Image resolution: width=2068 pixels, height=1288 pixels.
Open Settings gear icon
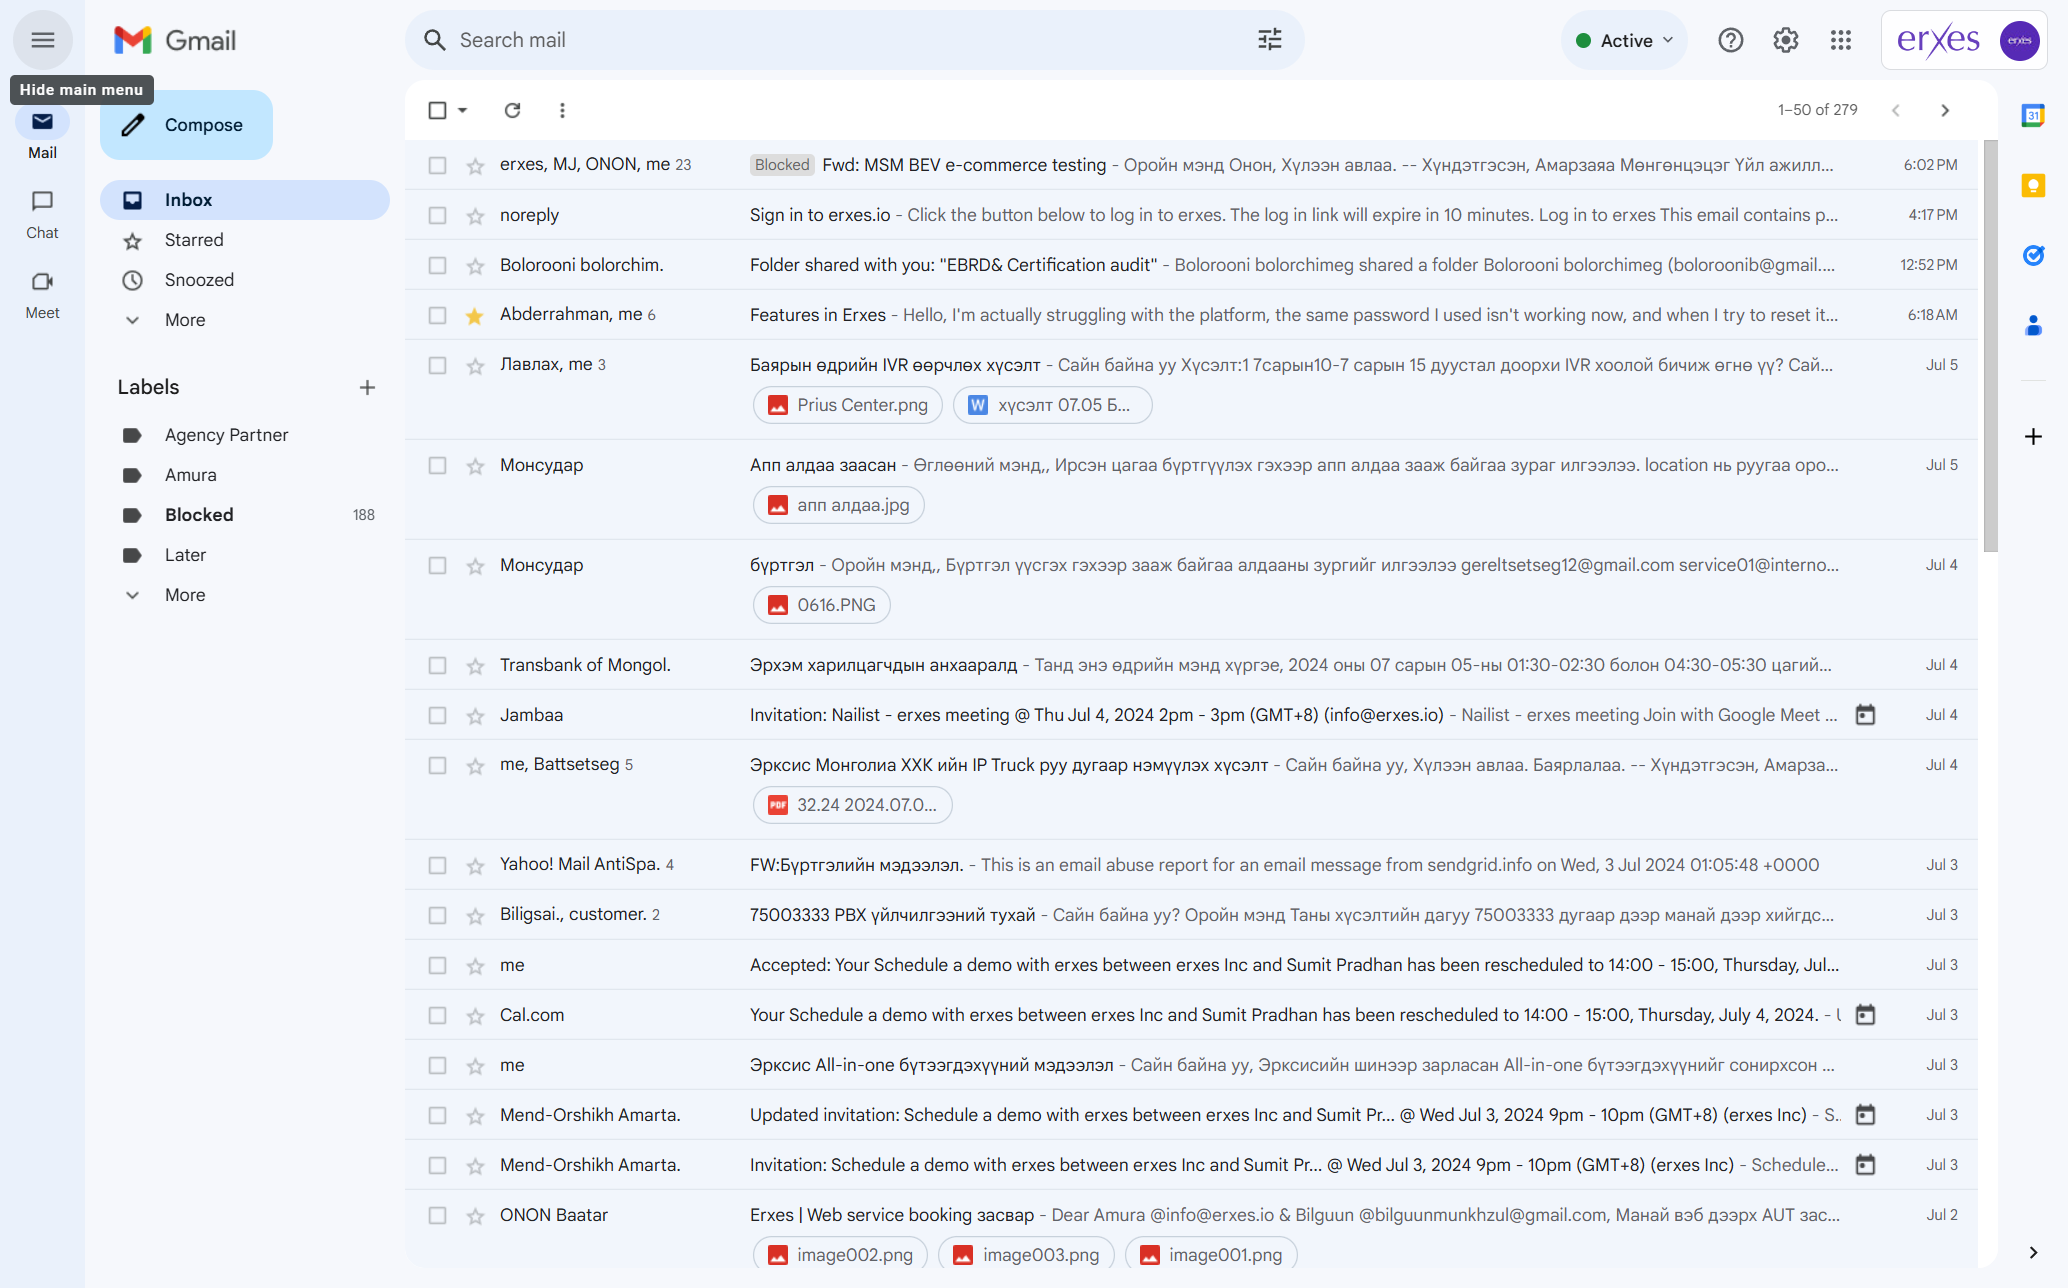point(1785,40)
